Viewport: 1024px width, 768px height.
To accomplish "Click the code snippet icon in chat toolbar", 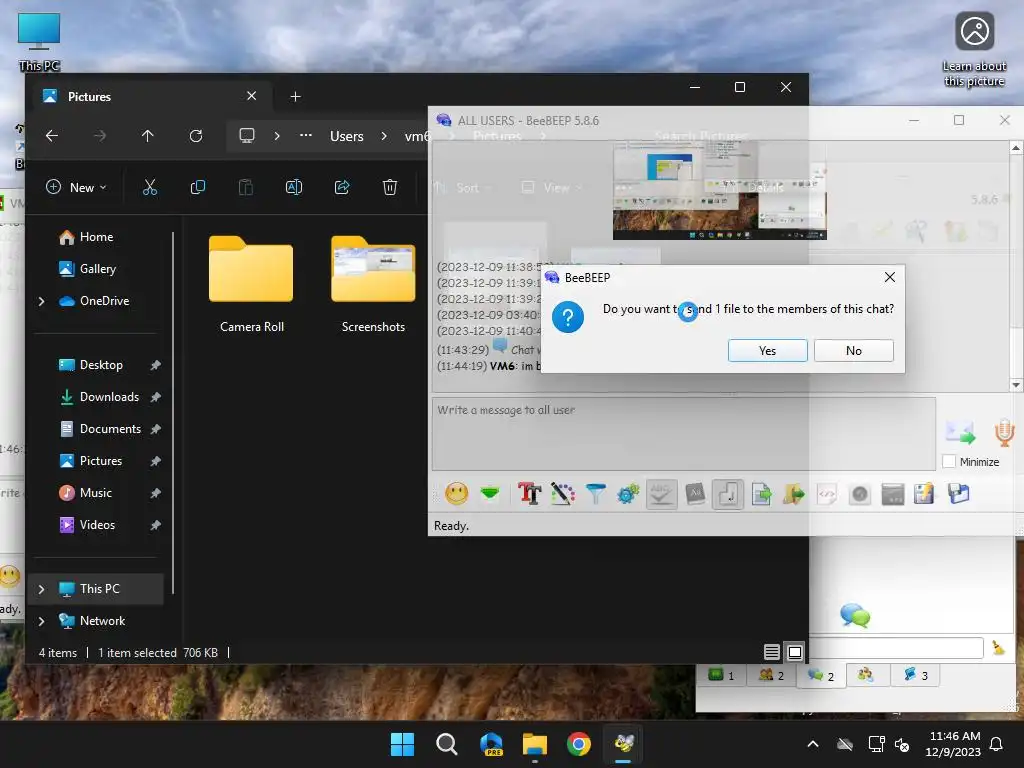I will [x=827, y=494].
